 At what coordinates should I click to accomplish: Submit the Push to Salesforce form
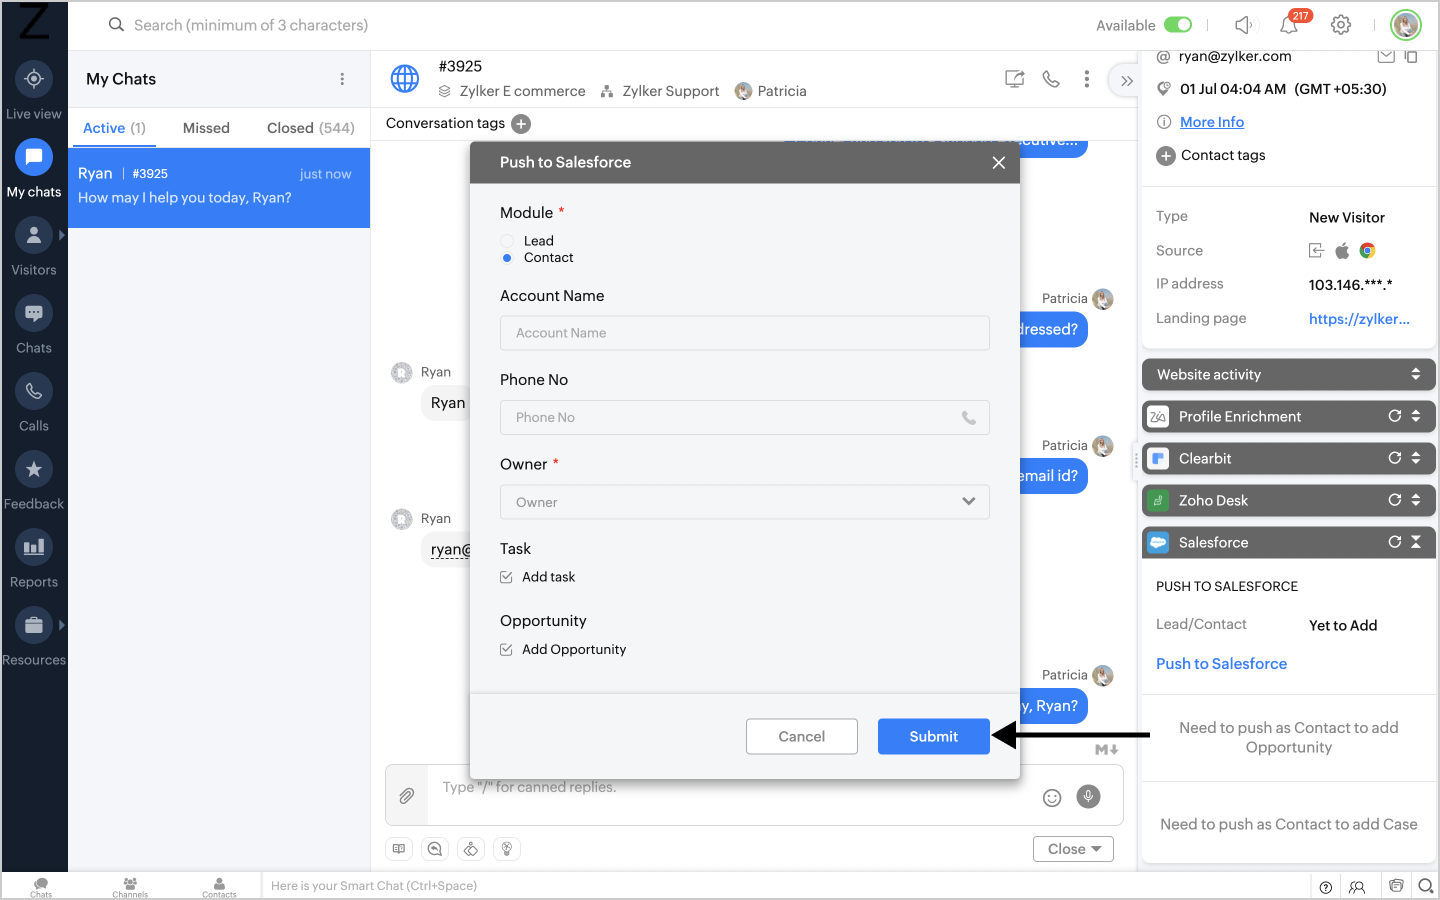[x=934, y=736]
